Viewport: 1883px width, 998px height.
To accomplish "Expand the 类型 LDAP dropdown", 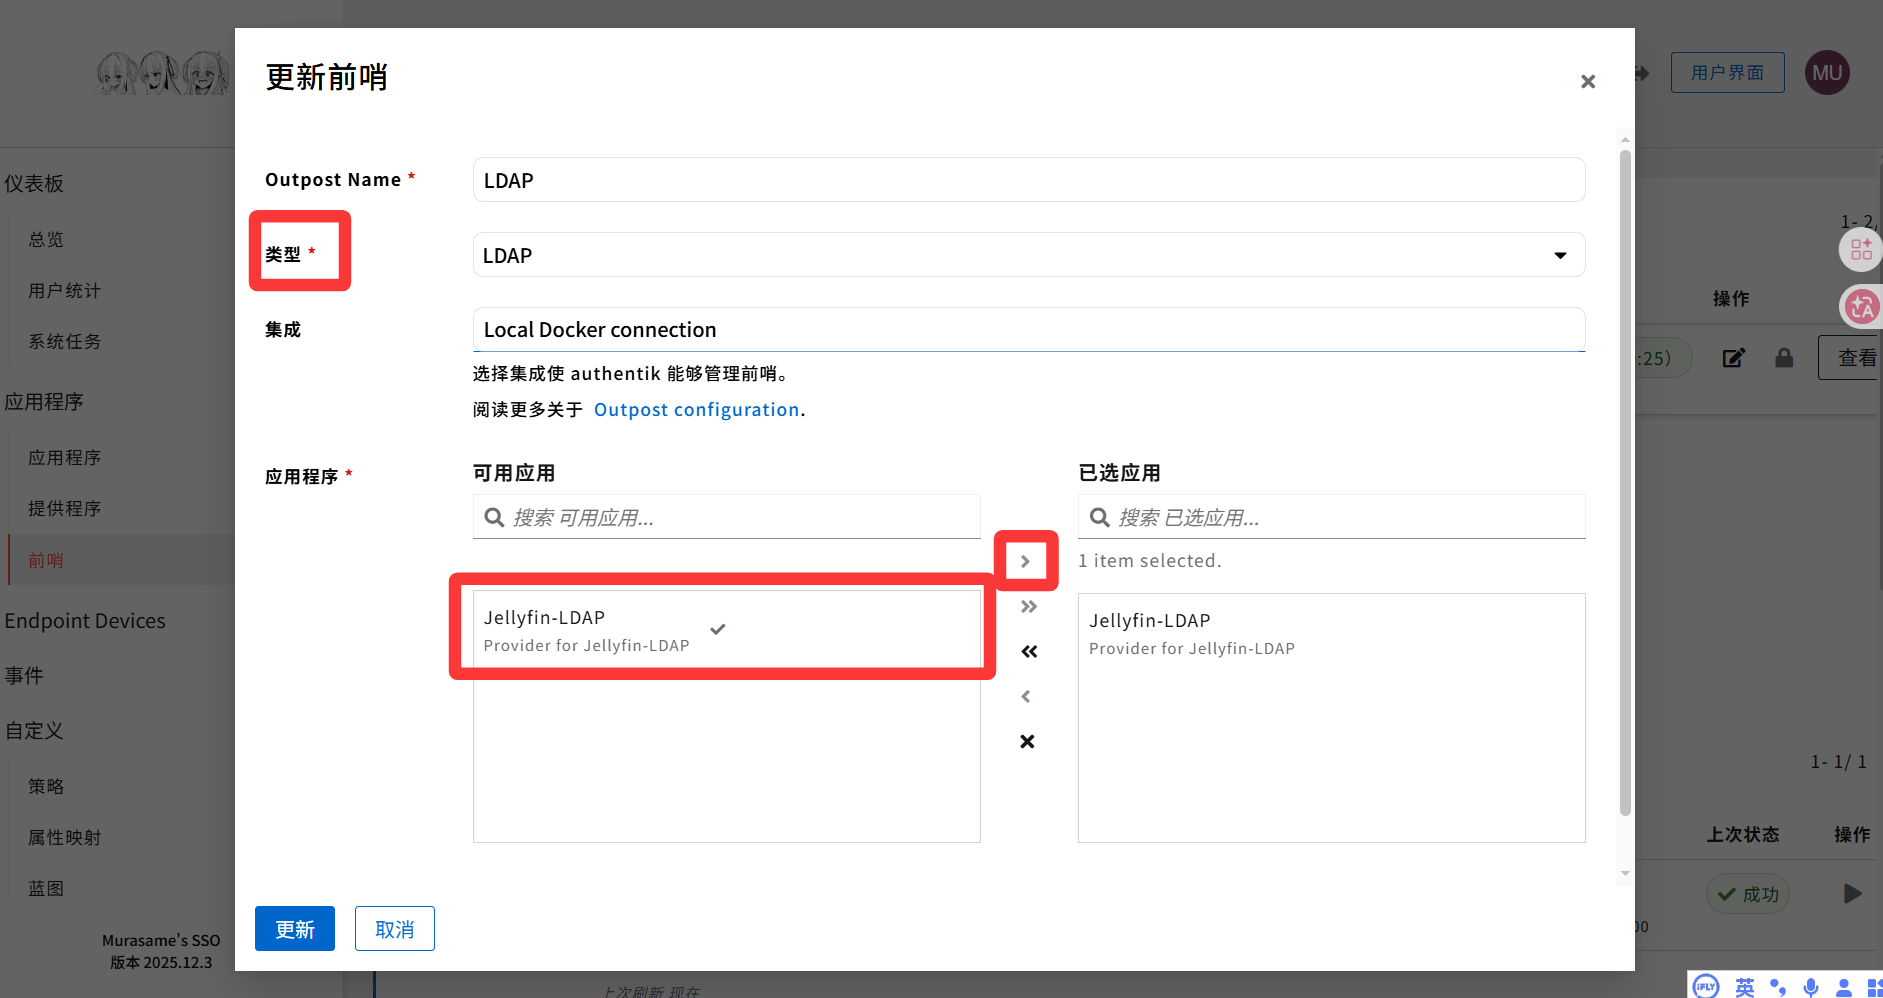I will pyautogui.click(x=1560, y=255).
